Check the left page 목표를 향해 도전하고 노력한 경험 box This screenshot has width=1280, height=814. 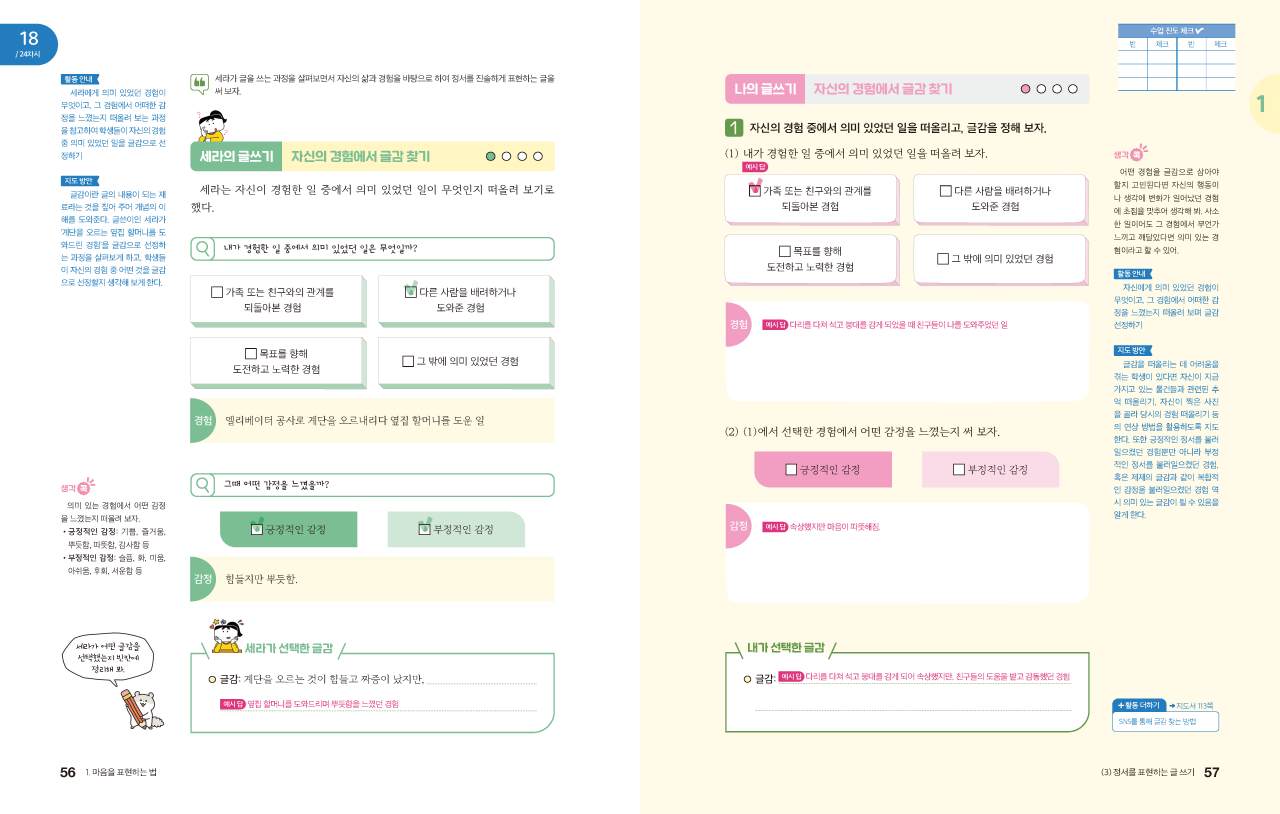point(251,354)
